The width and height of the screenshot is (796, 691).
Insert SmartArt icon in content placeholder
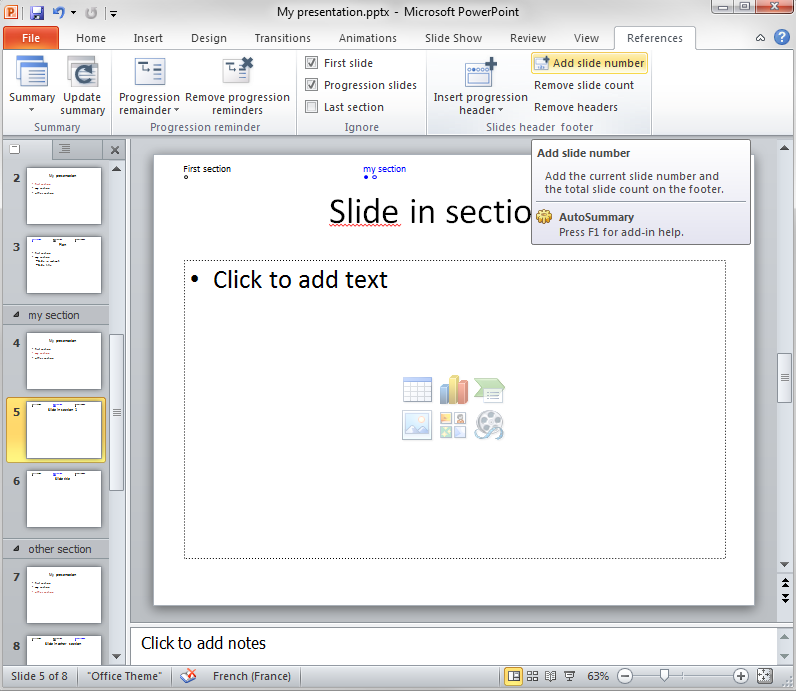489,390
